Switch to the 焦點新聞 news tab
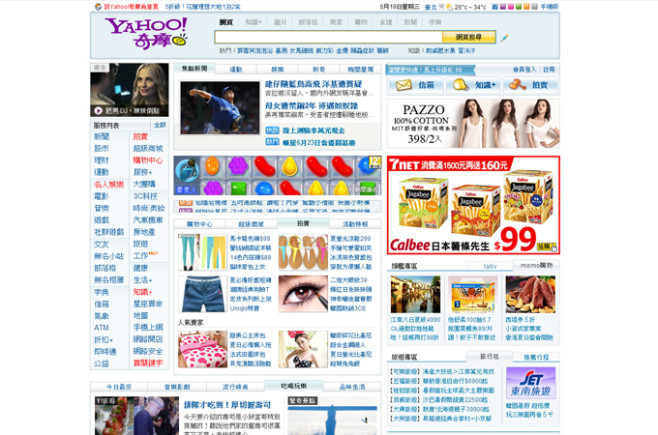The height and width of the screenshot is (435, 658). [x=194, y=68]
